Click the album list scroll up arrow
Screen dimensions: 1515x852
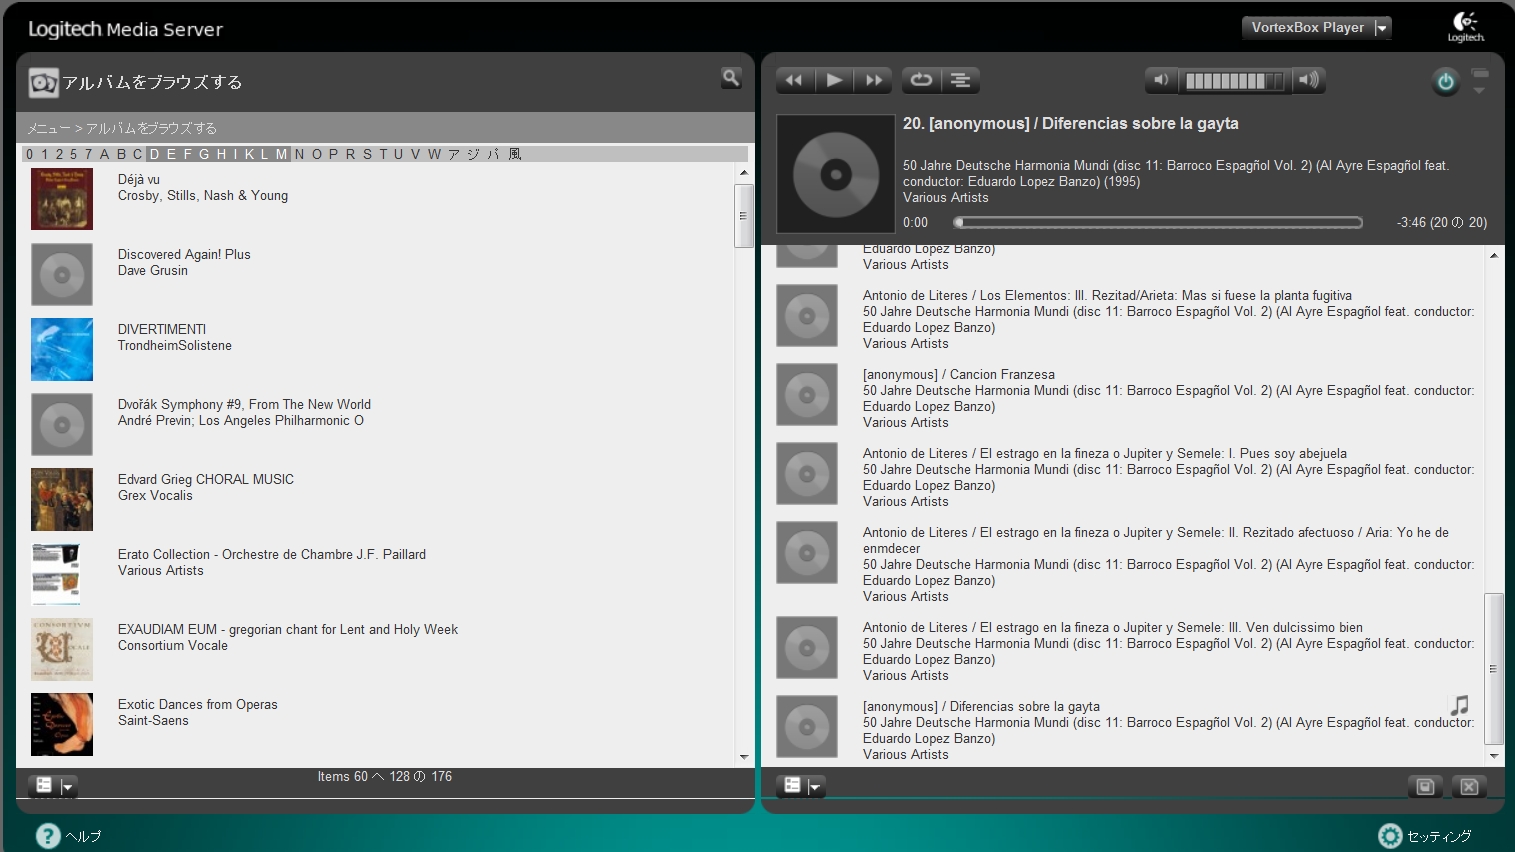(744, 173)
